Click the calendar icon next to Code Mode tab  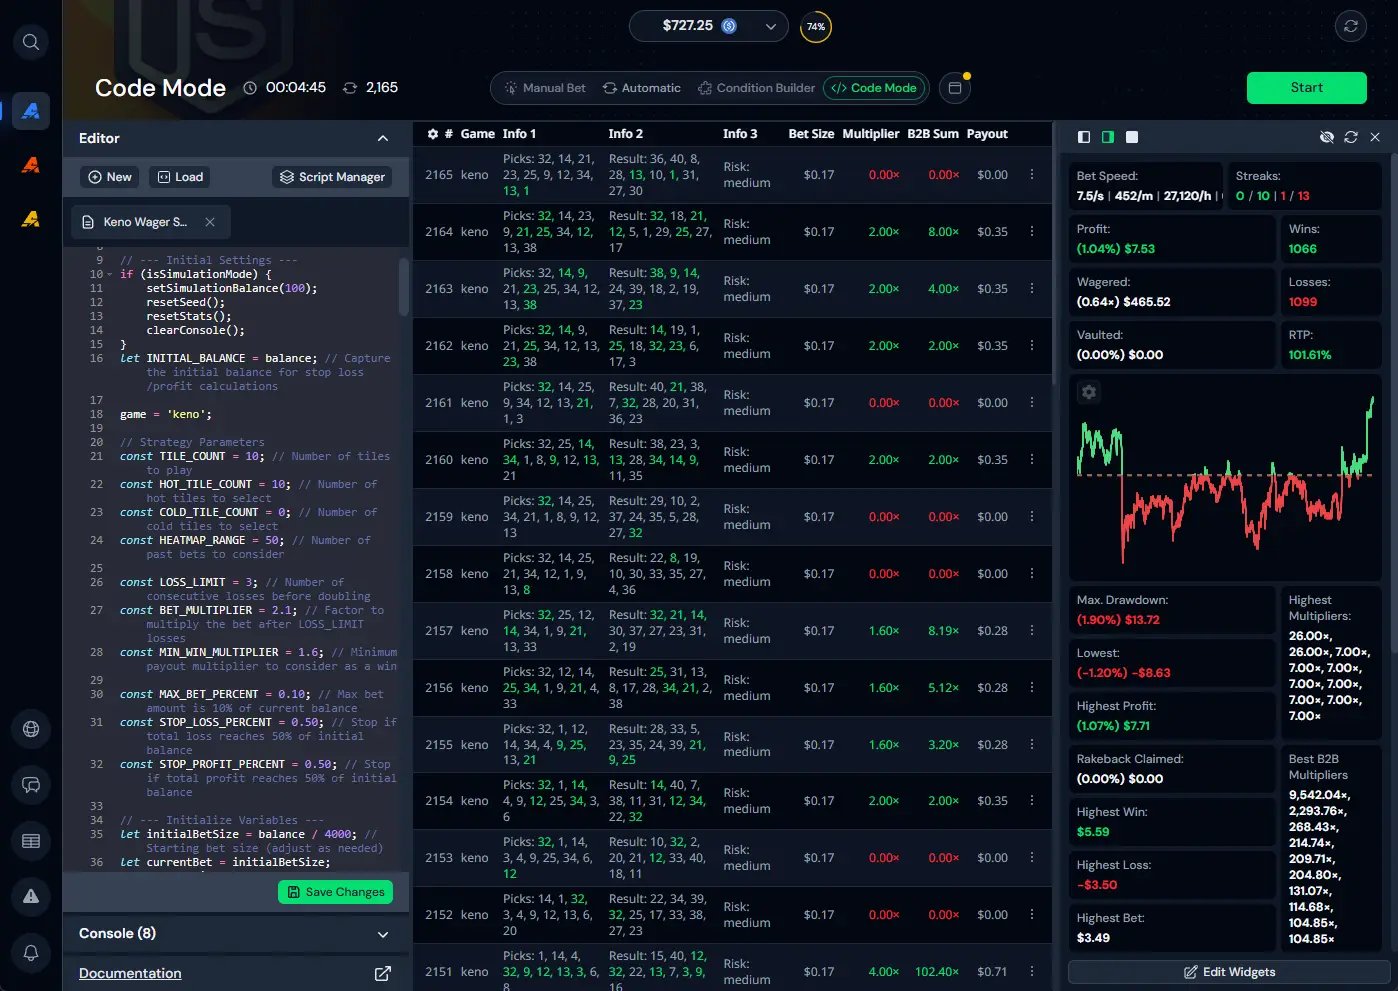(x=955, y=88)
